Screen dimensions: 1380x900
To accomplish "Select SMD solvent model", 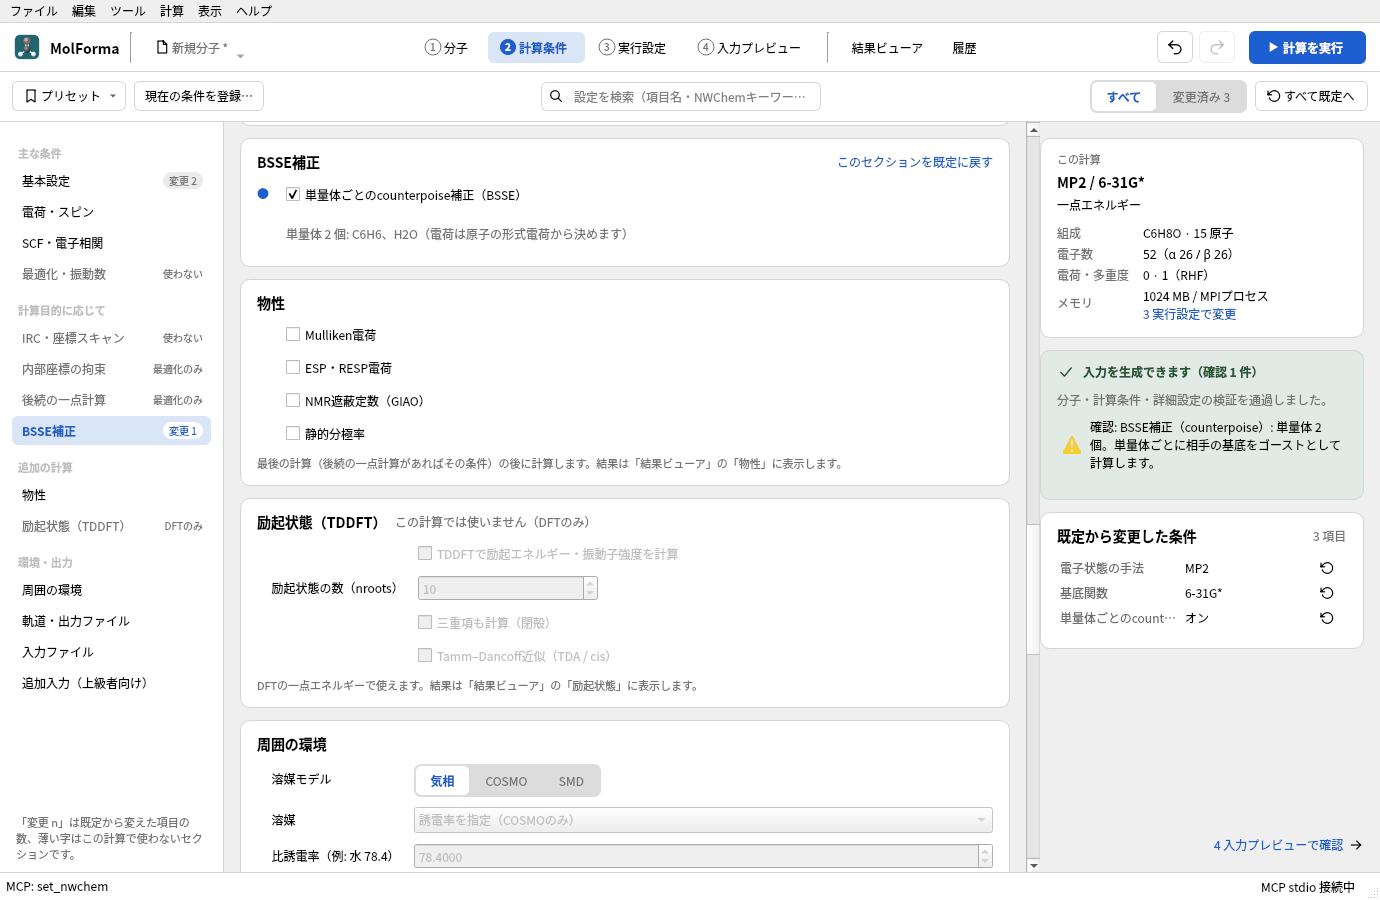I will pyautogui.click(x=571, y=781).
